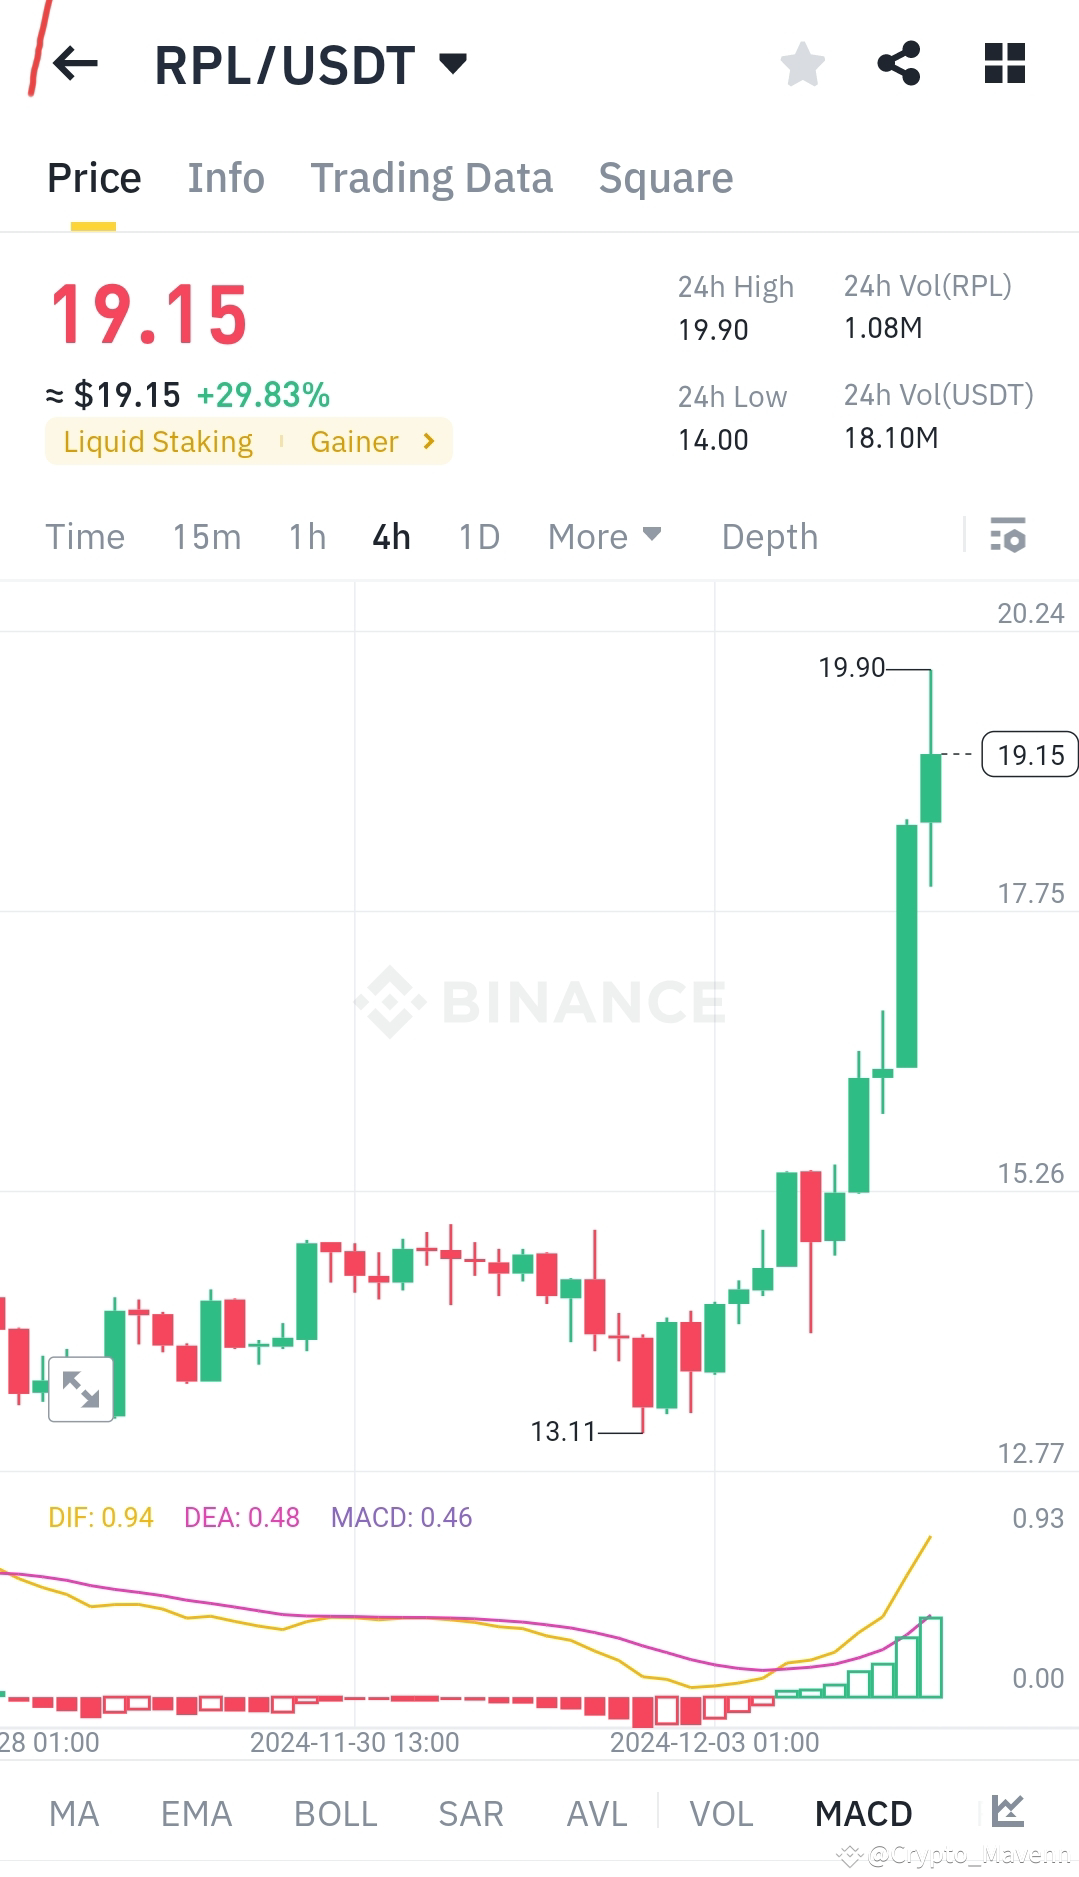Tap the 19.15 last price label on chart
Image resolution: width=1079 pixels, height=1877 pixels.
pos(1029,756)
